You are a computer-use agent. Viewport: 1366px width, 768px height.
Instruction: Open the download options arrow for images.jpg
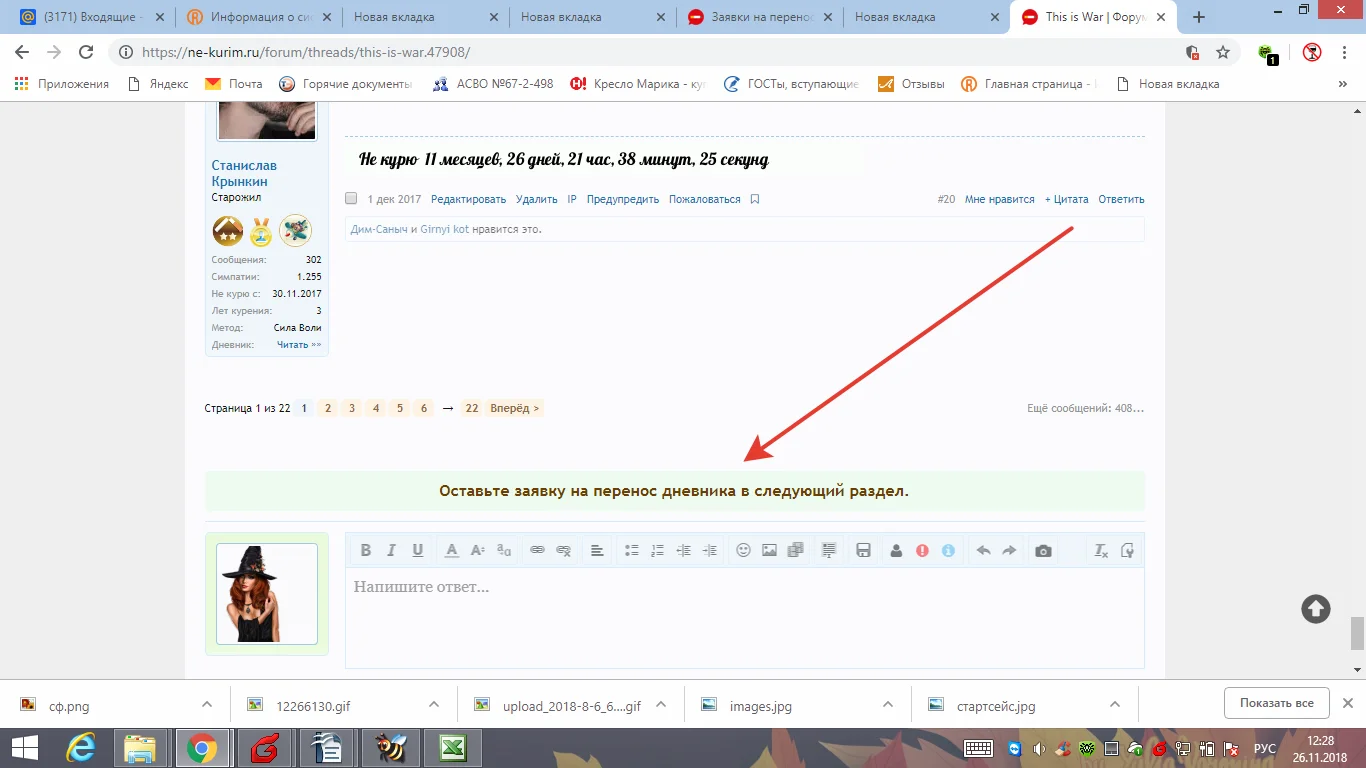coord(888,705)
